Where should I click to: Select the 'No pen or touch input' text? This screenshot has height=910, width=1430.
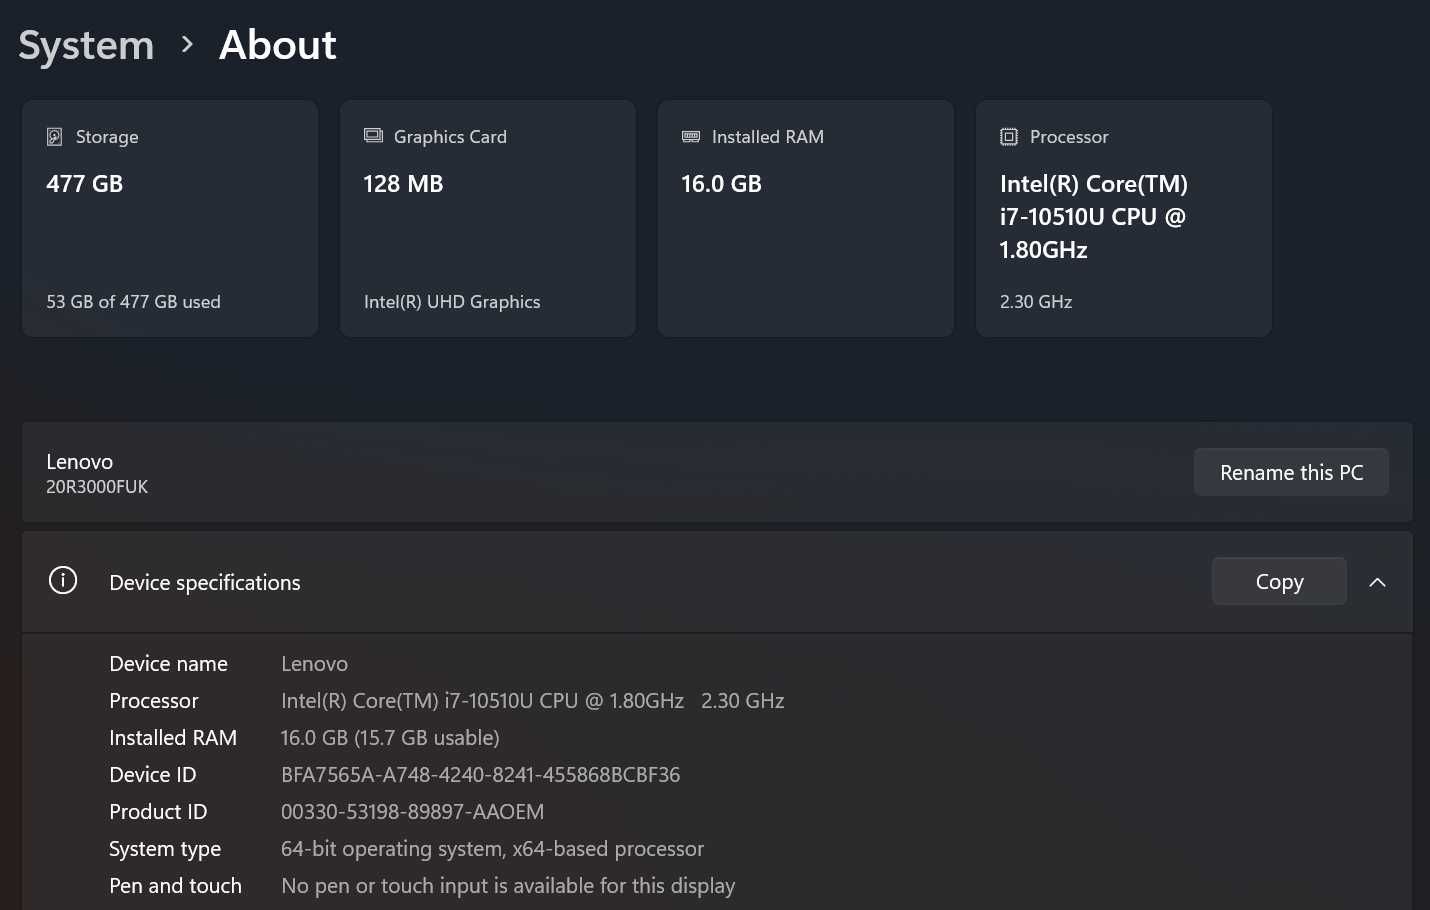508,886
